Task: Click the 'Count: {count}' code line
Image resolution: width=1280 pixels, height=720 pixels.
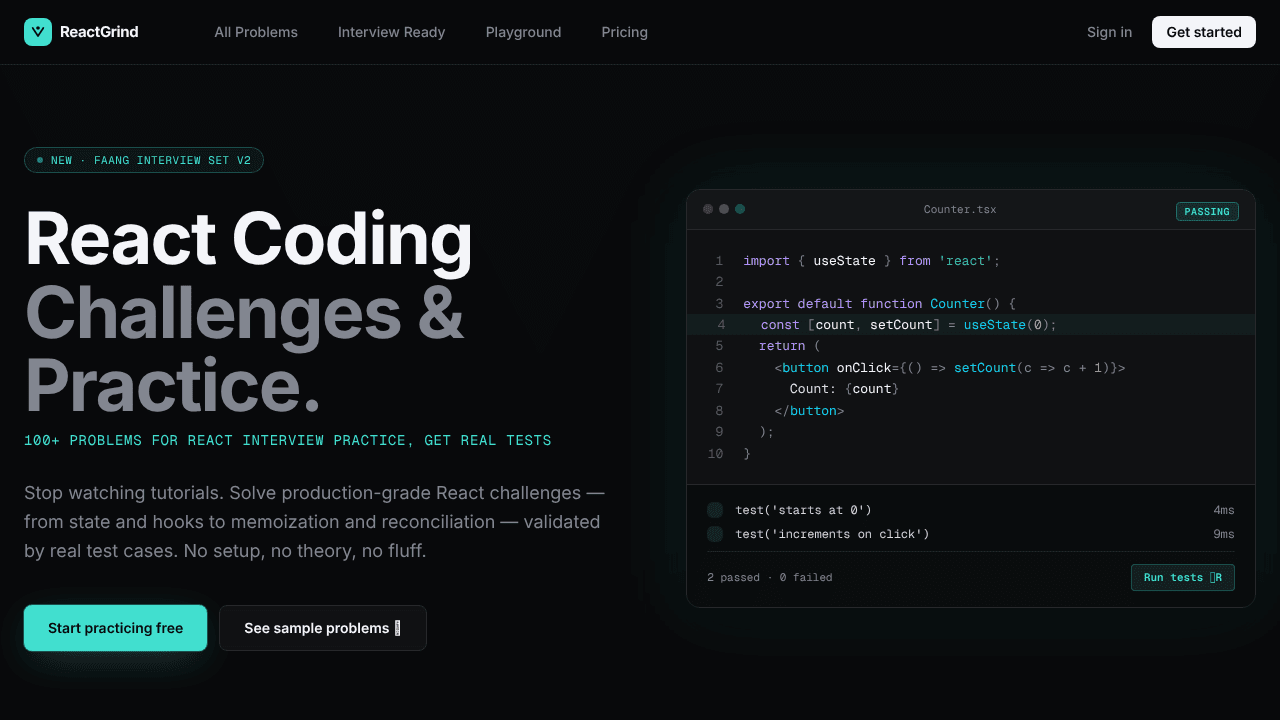Action: pos(845,388)
